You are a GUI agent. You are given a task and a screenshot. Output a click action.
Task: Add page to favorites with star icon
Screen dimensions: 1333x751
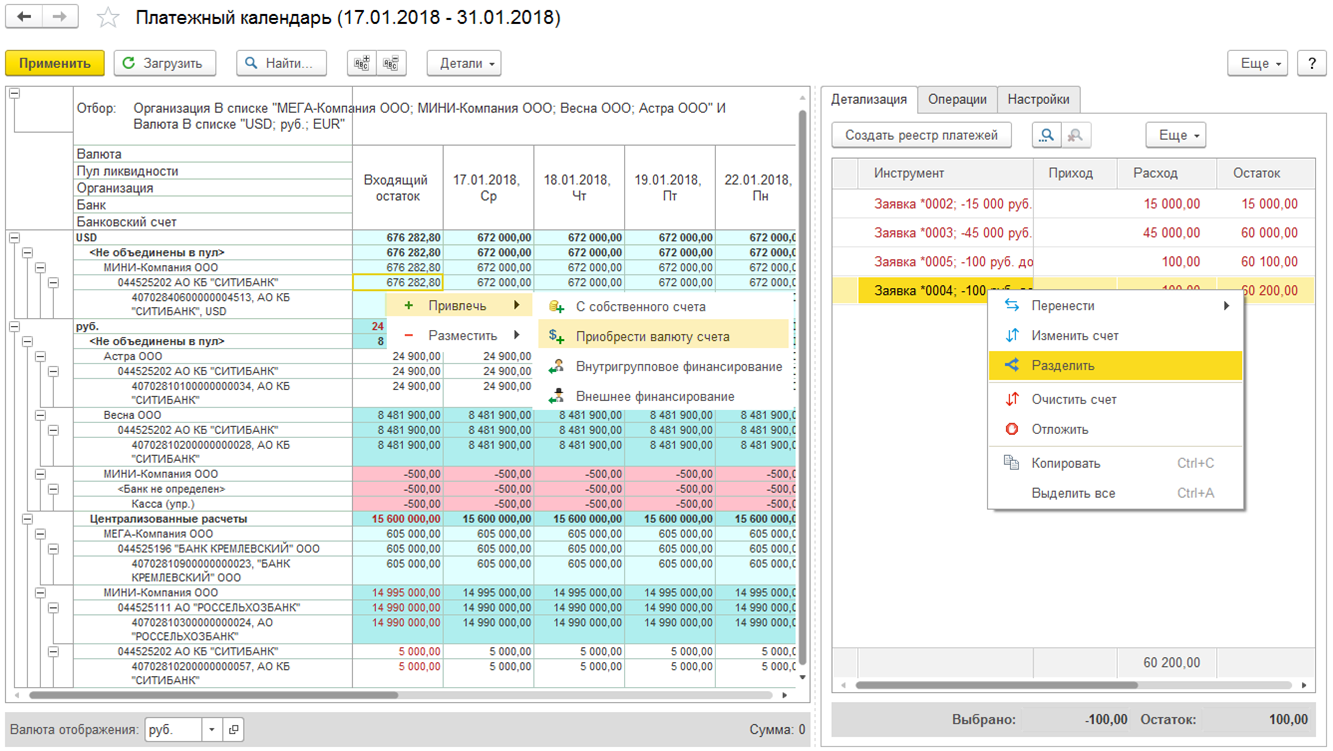108,18
